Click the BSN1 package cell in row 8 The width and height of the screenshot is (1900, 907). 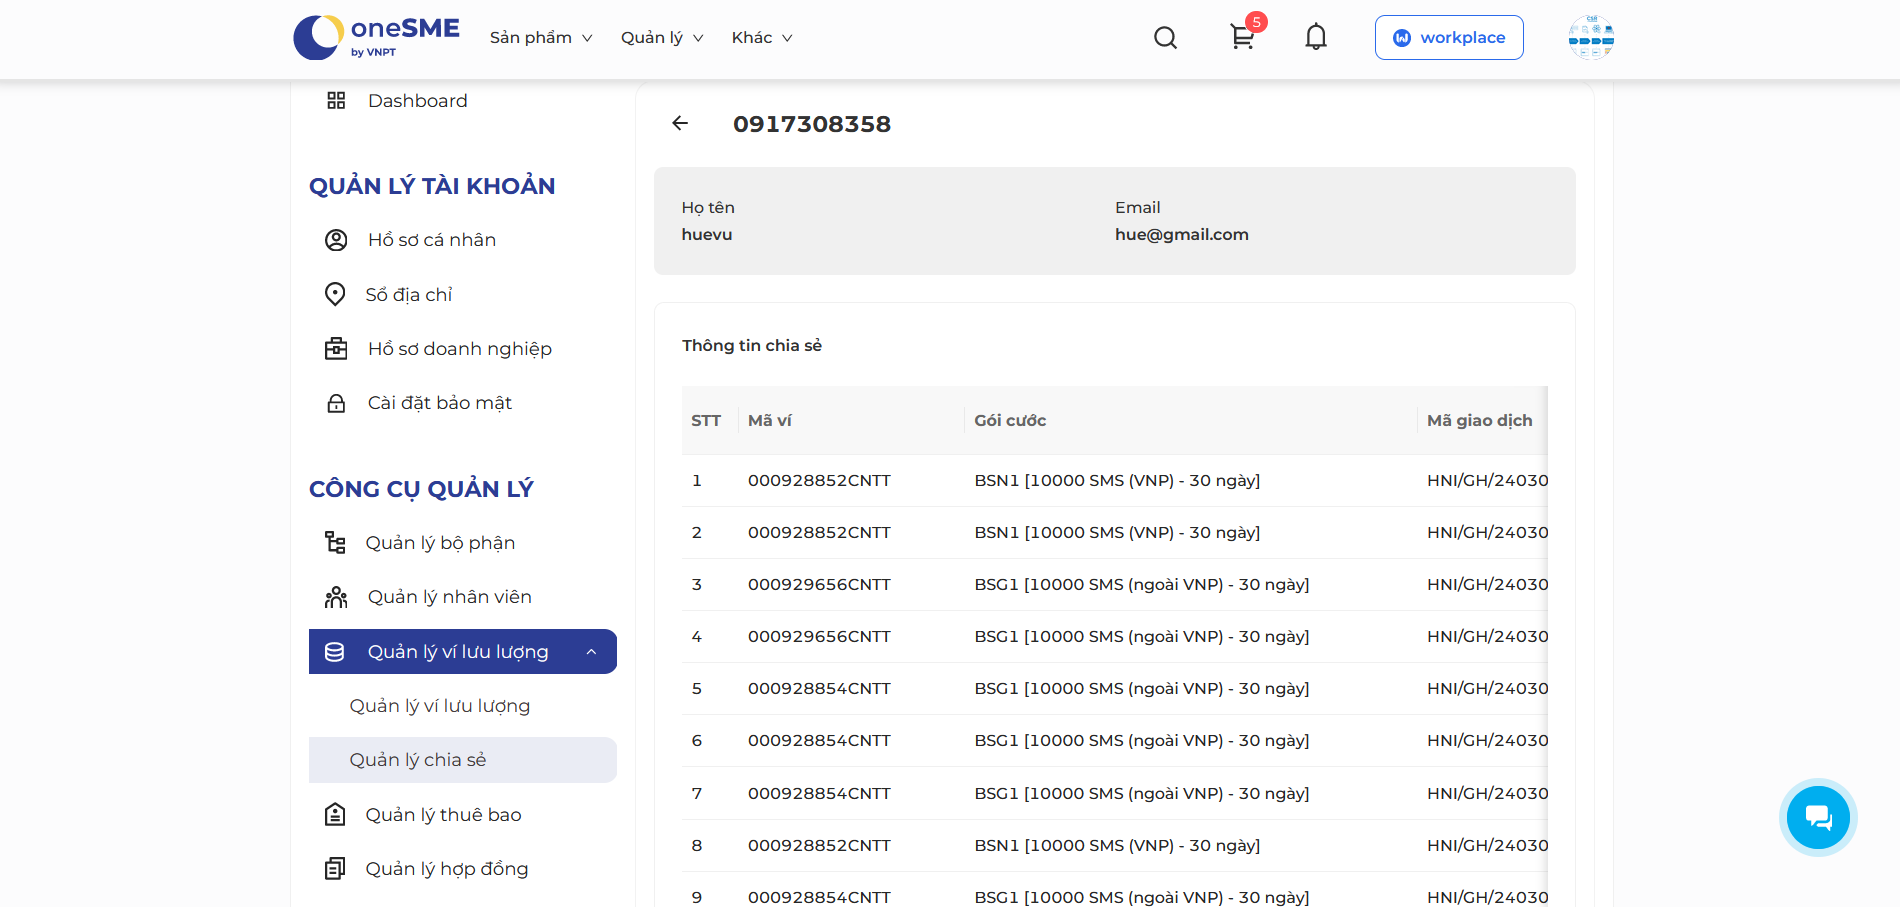[x=1117, y=846]
